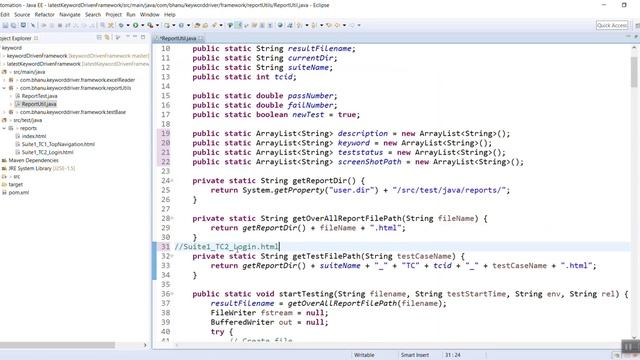Fold startTesting method at line 36
This screenshot has height=360, width=640.
172,293
